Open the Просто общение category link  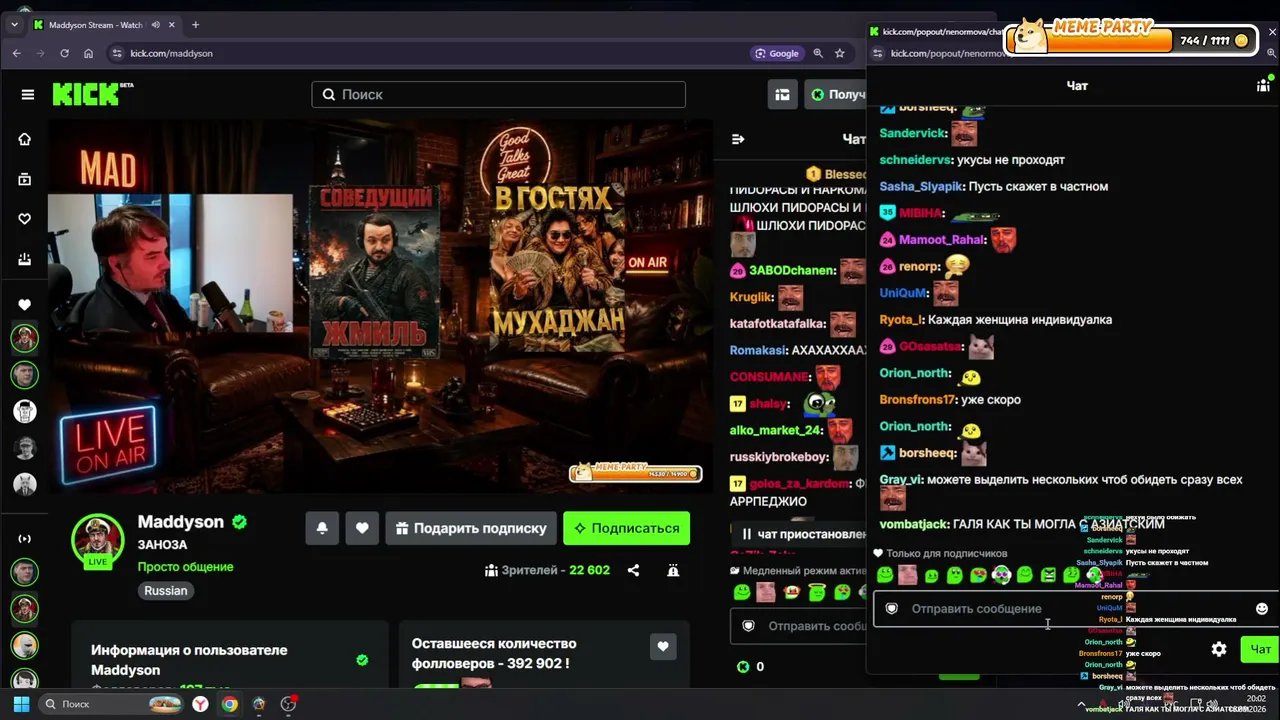(185, 567)
